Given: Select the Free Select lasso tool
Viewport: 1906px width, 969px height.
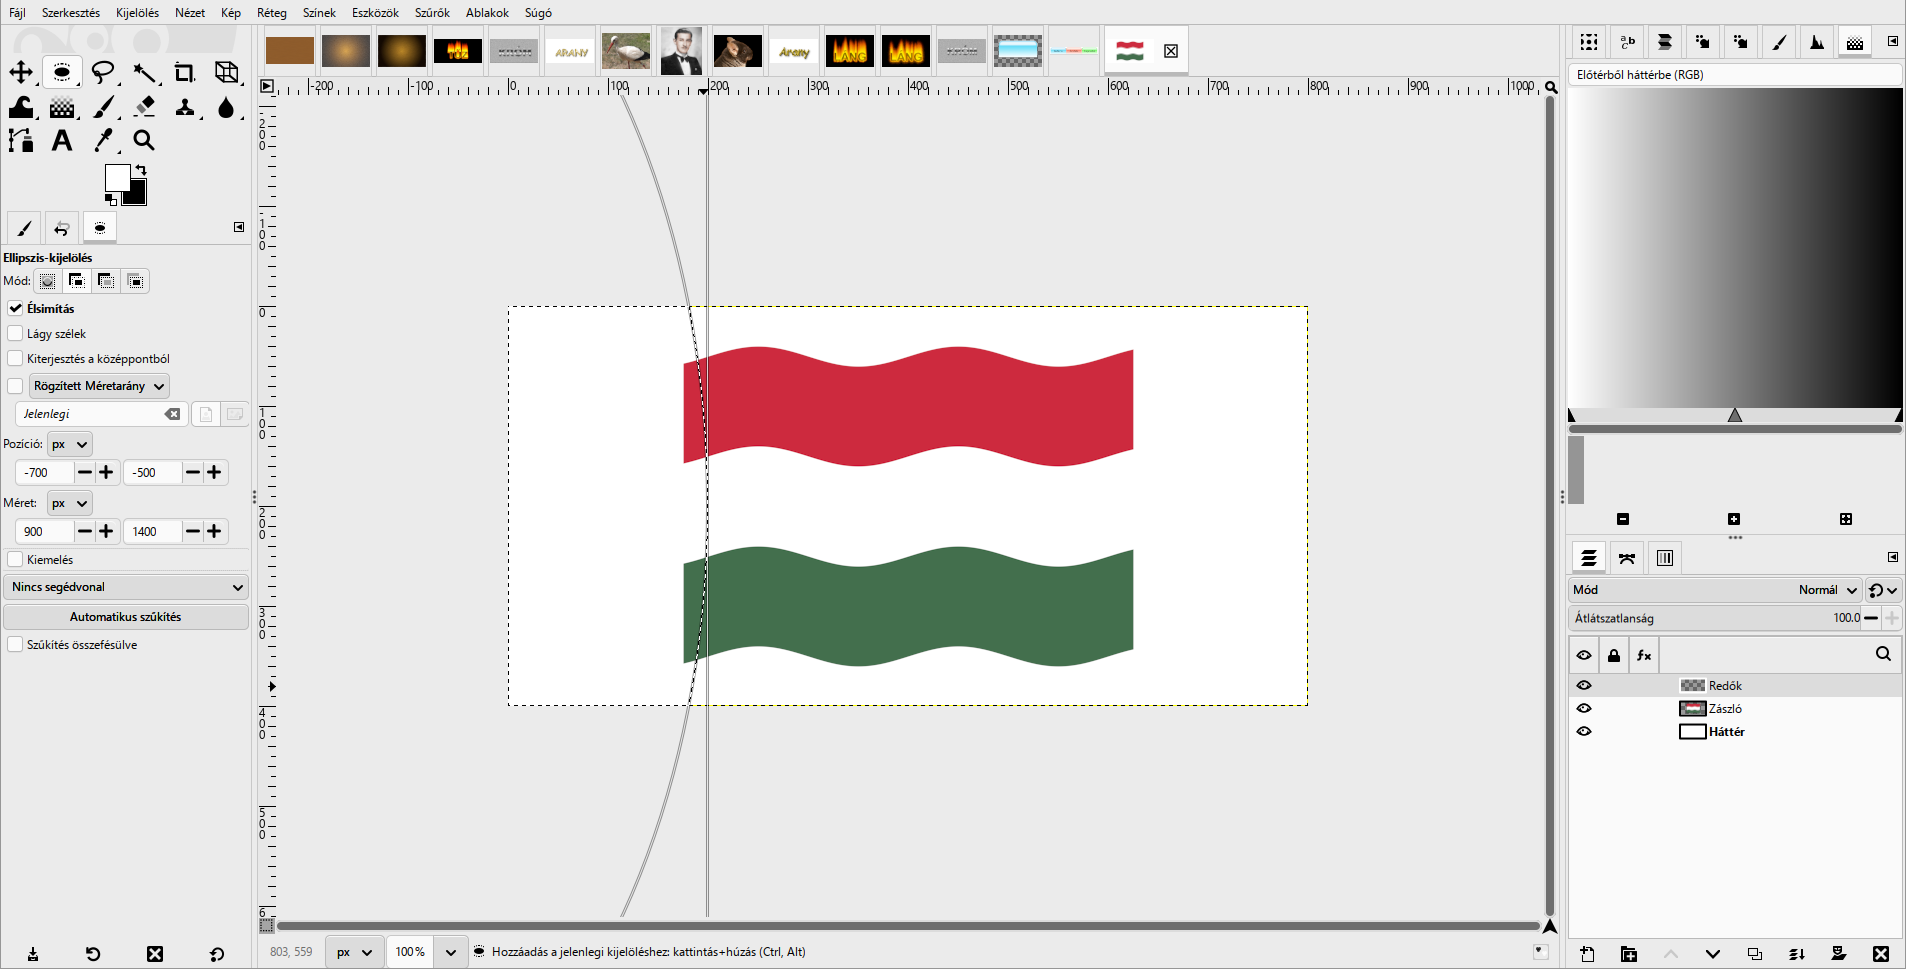Looking at the screenshot, I should 103,72.
